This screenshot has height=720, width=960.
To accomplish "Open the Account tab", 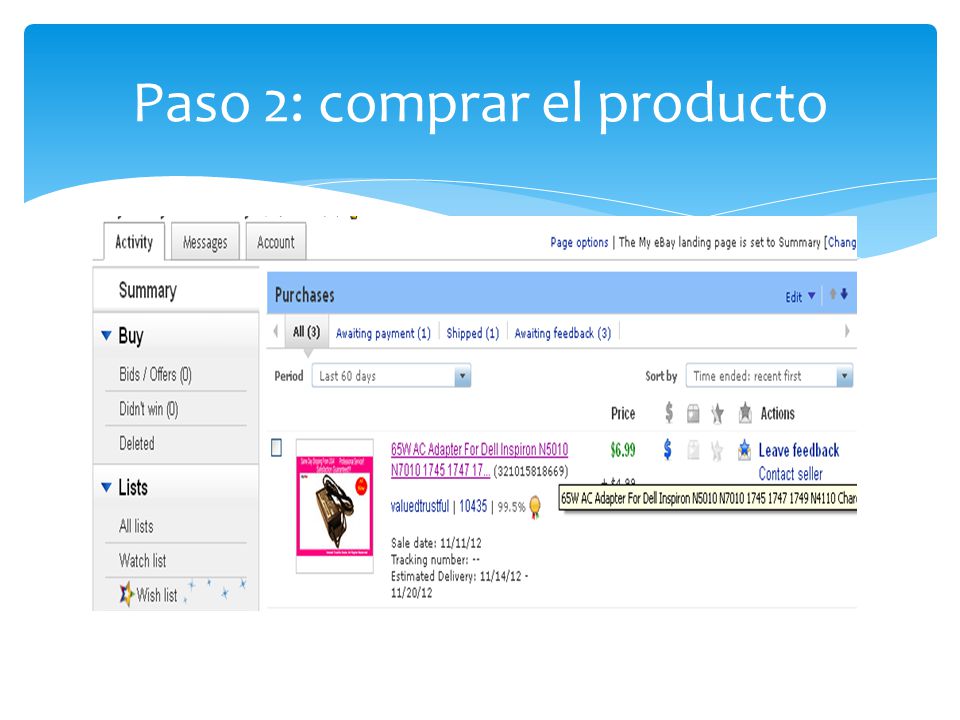I will [276, 242].
